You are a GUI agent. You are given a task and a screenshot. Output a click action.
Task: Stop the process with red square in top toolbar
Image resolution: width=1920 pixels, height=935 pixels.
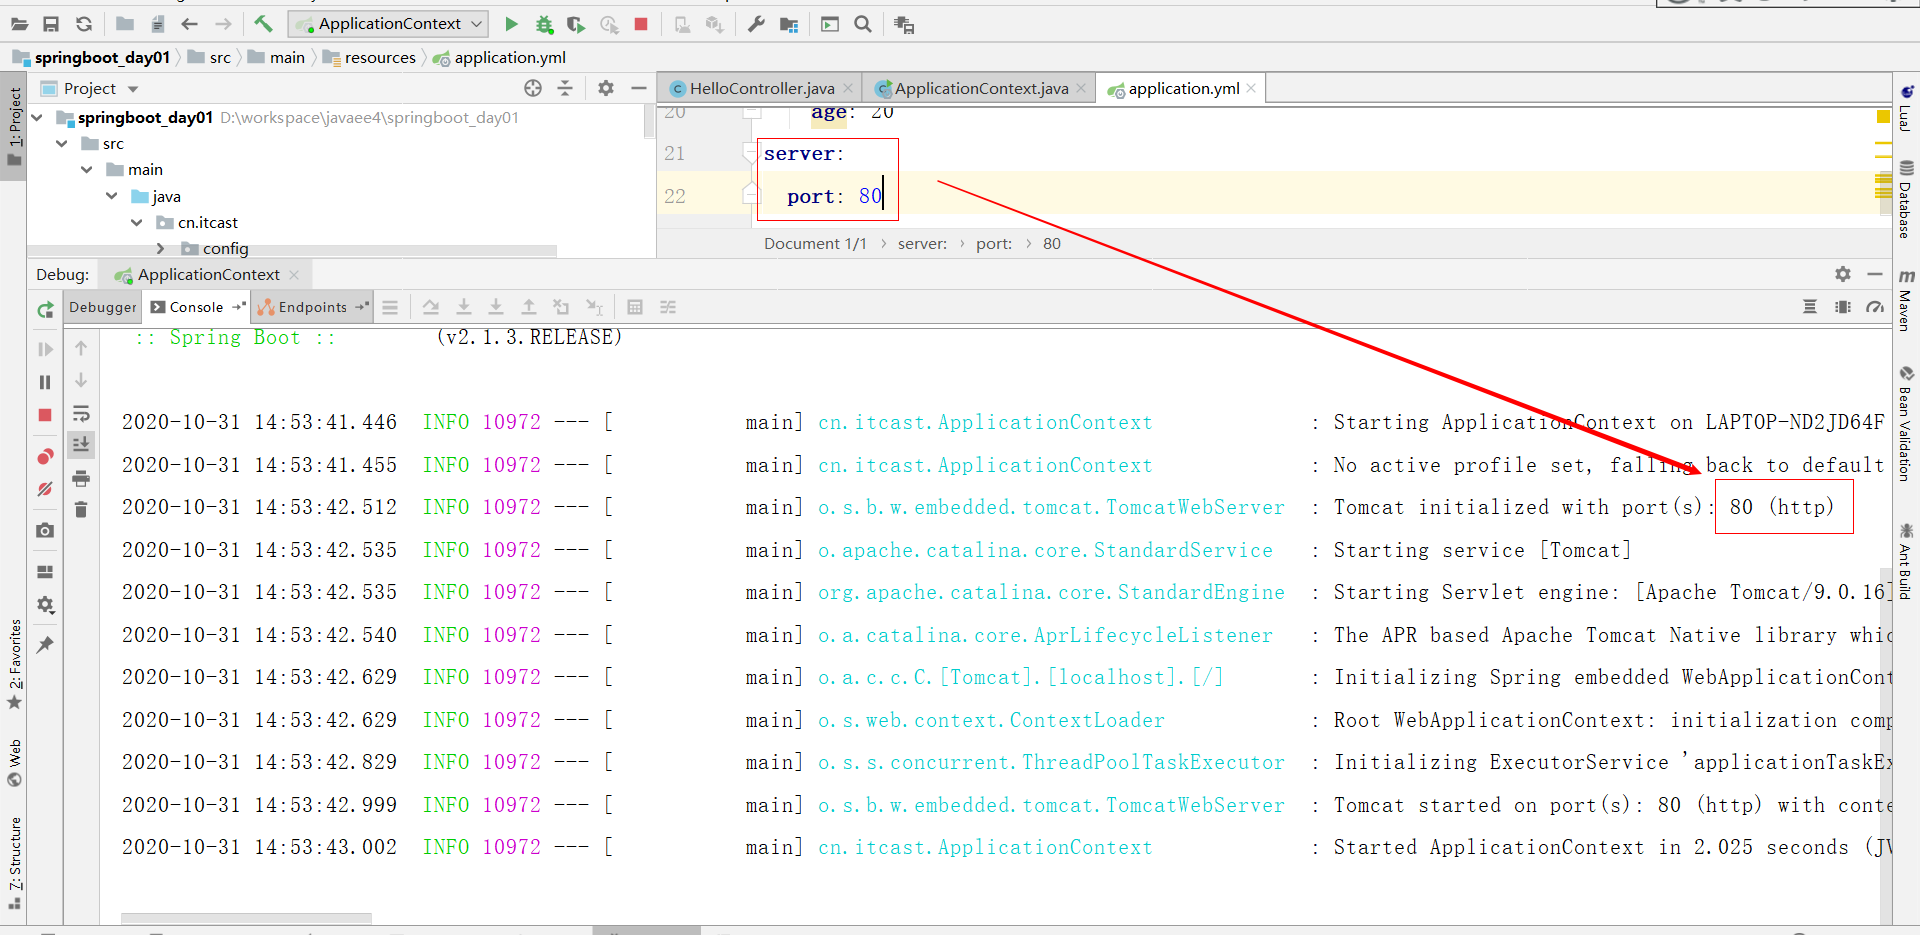[641, 24]
